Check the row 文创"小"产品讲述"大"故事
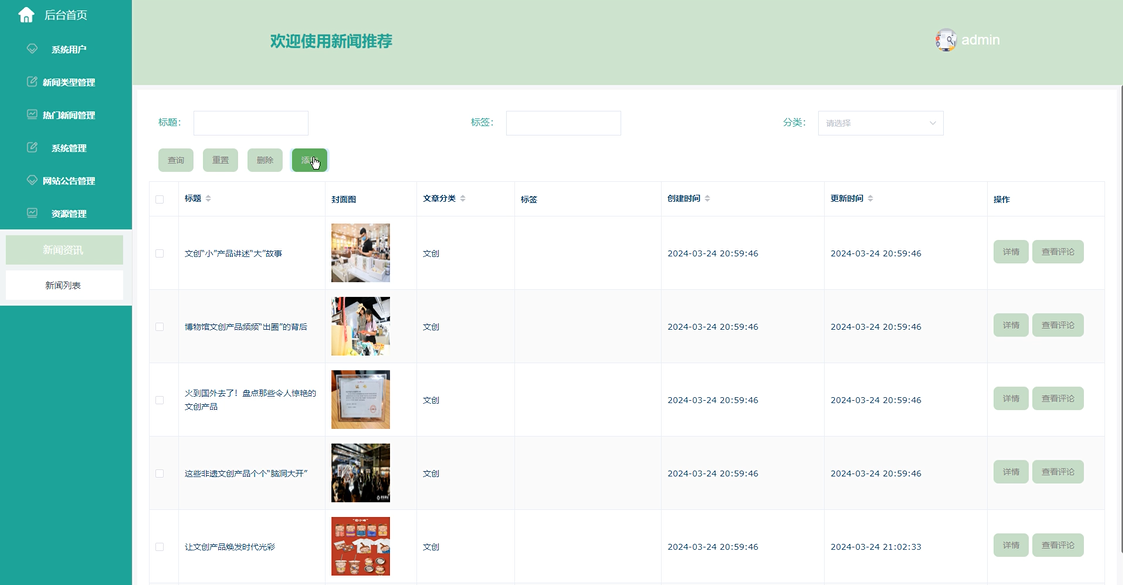The height and width of the screenshot is (585, 1123). pyautogui.click(x=160, y=253)
